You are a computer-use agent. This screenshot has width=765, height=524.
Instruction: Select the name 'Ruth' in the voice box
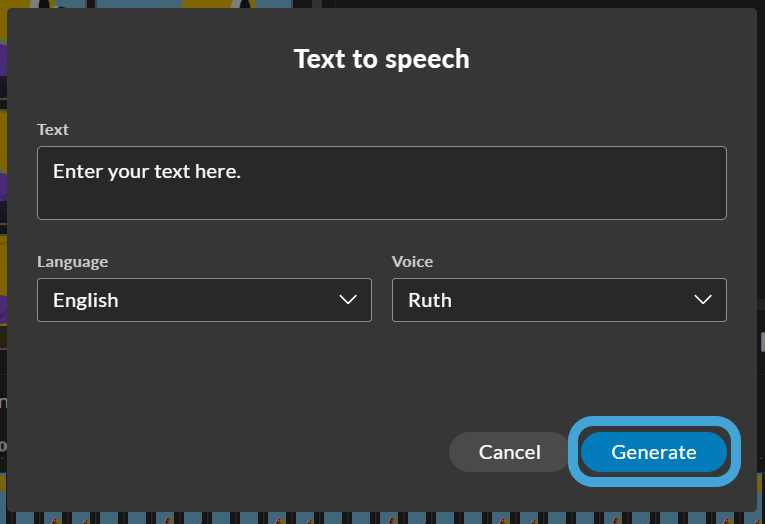(430, 300)
